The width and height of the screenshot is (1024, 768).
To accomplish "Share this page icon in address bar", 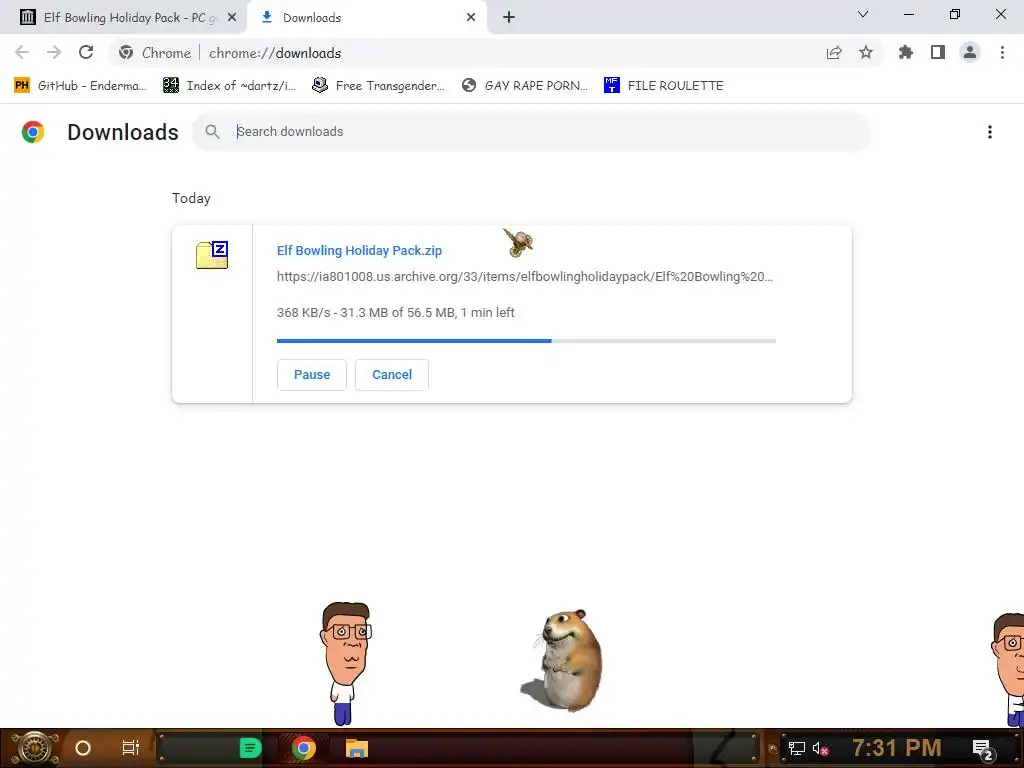I will [833, 53].
